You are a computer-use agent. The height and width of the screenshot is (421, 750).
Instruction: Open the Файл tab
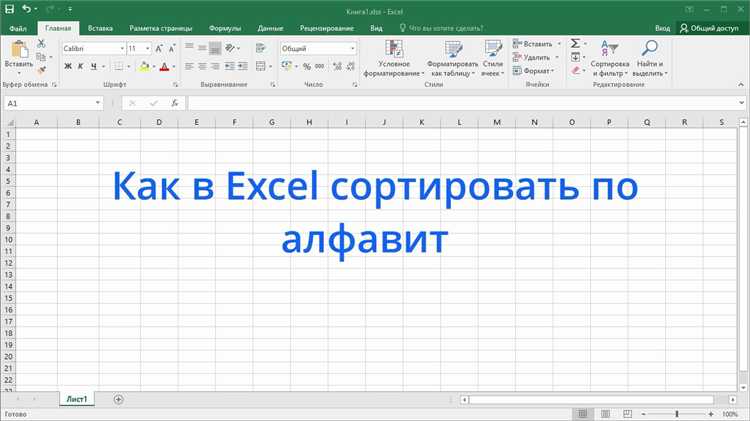click(18, 28)
